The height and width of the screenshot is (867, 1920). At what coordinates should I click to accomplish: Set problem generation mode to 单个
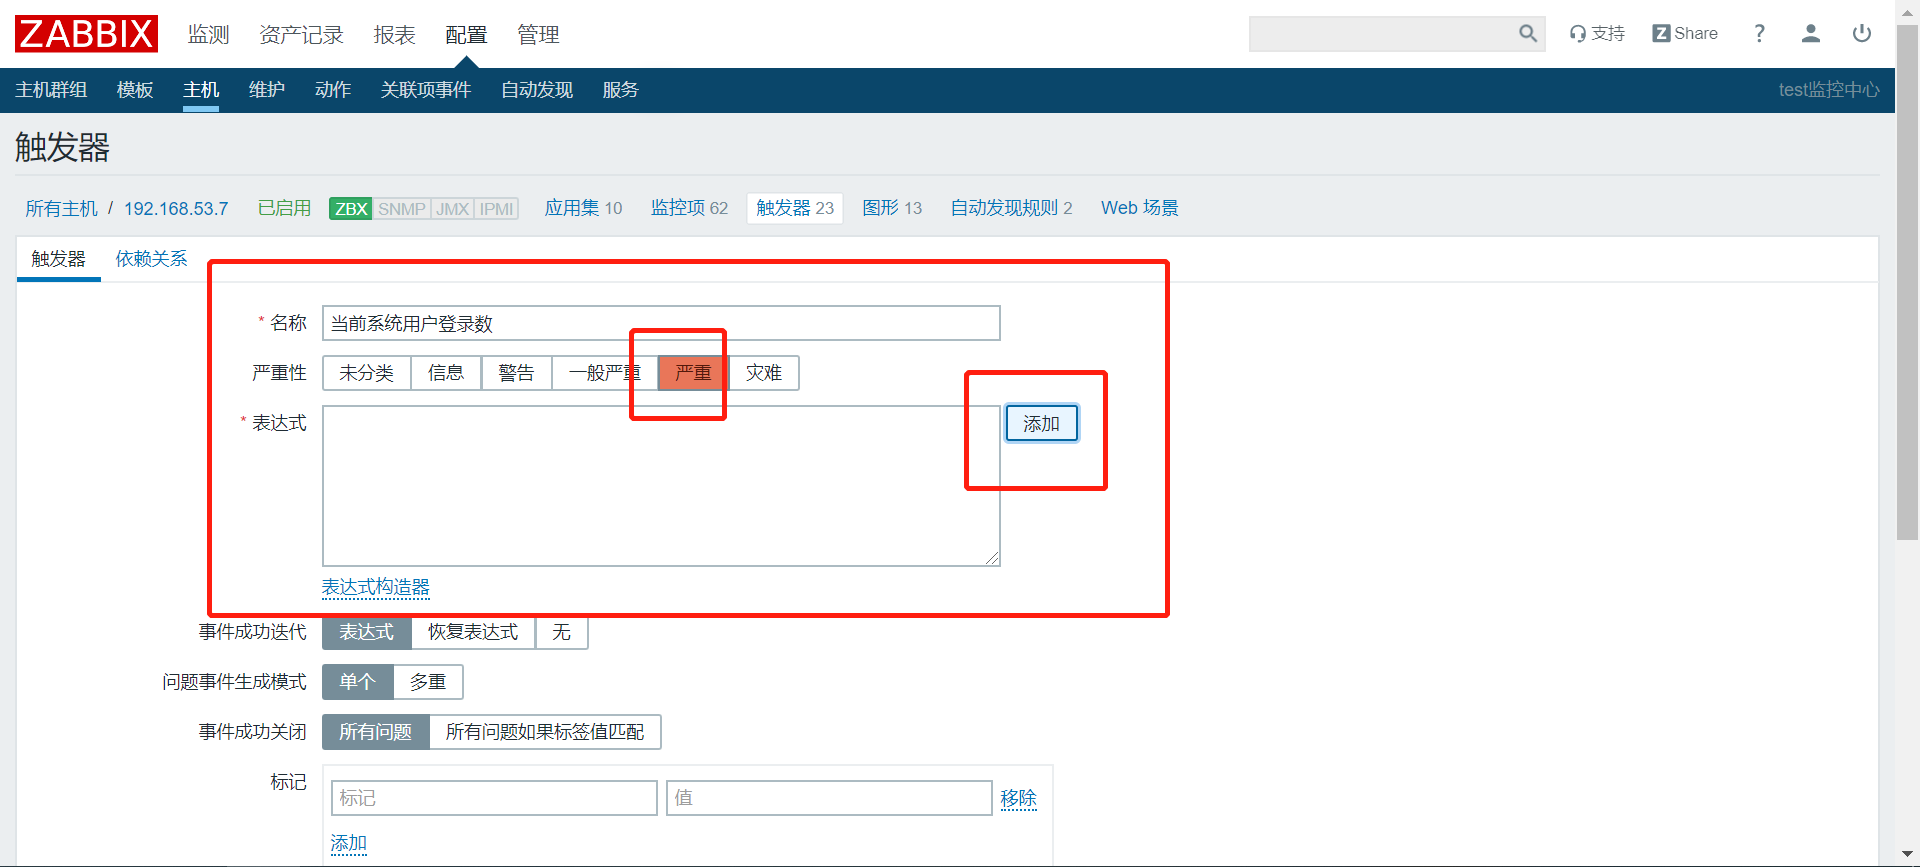tap(357, 682)
